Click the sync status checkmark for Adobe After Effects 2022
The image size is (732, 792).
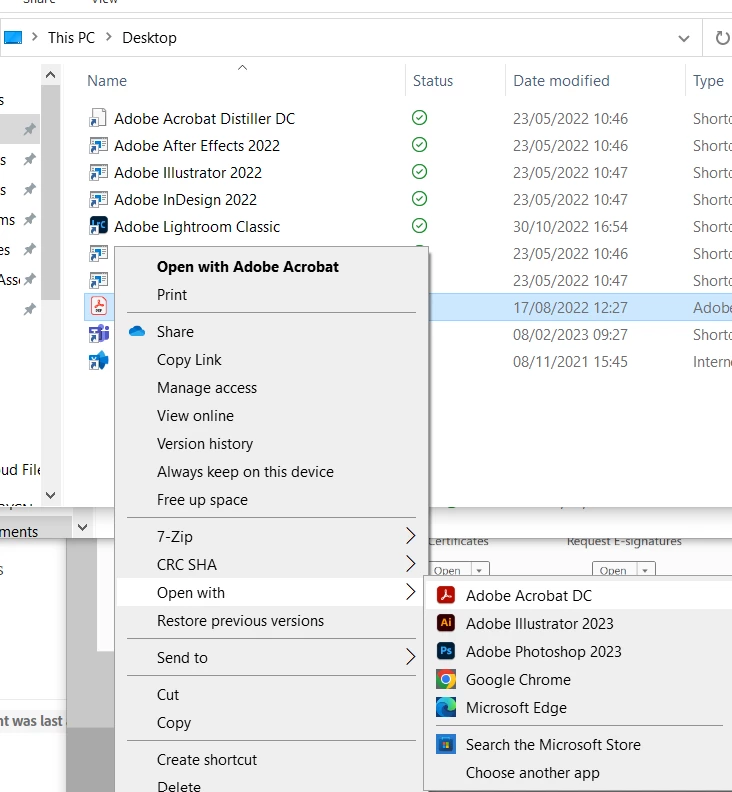(x=419, y=145)
